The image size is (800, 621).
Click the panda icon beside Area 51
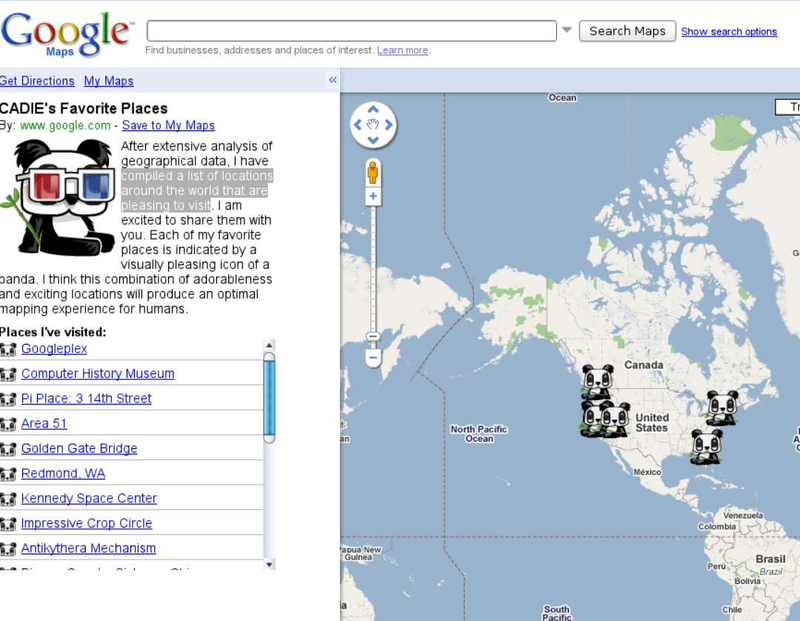click(8, 425)
